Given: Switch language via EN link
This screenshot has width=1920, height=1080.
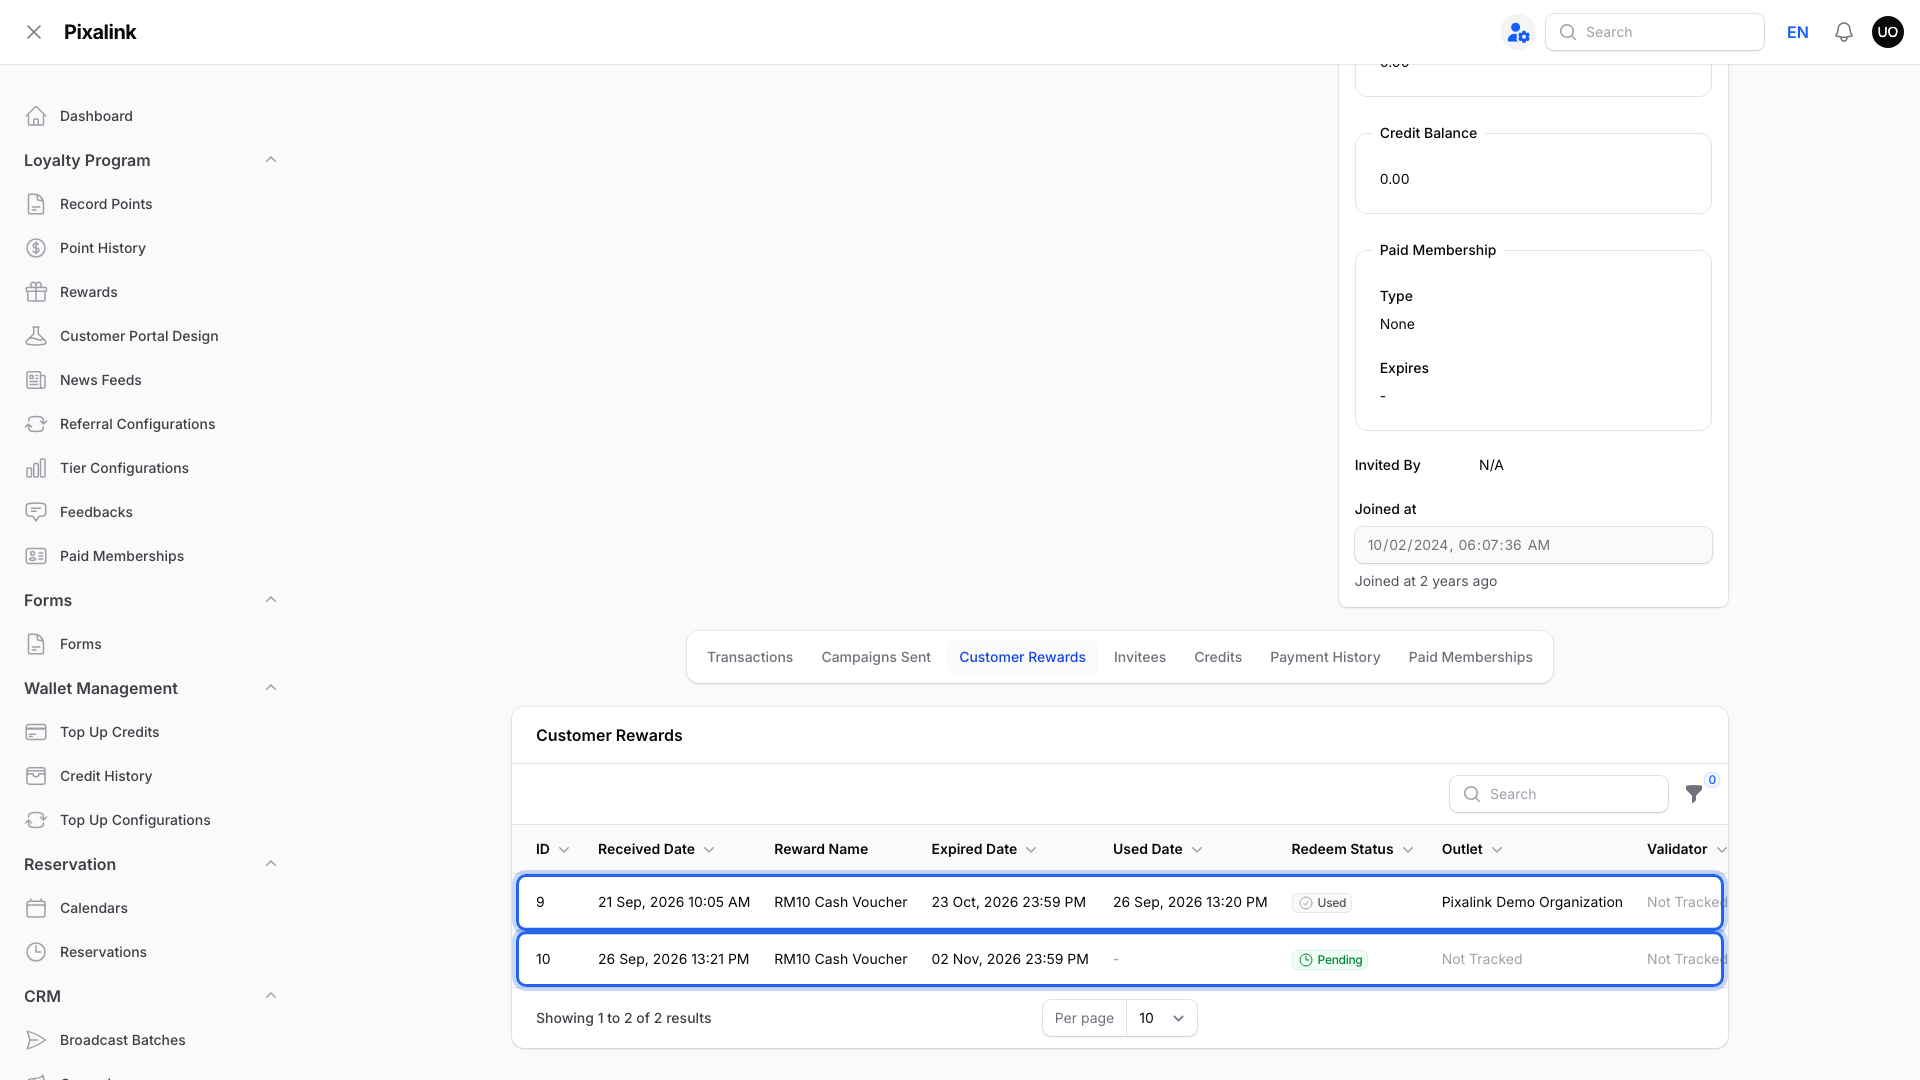Looking at the screenshot, I should (1797, 32).
